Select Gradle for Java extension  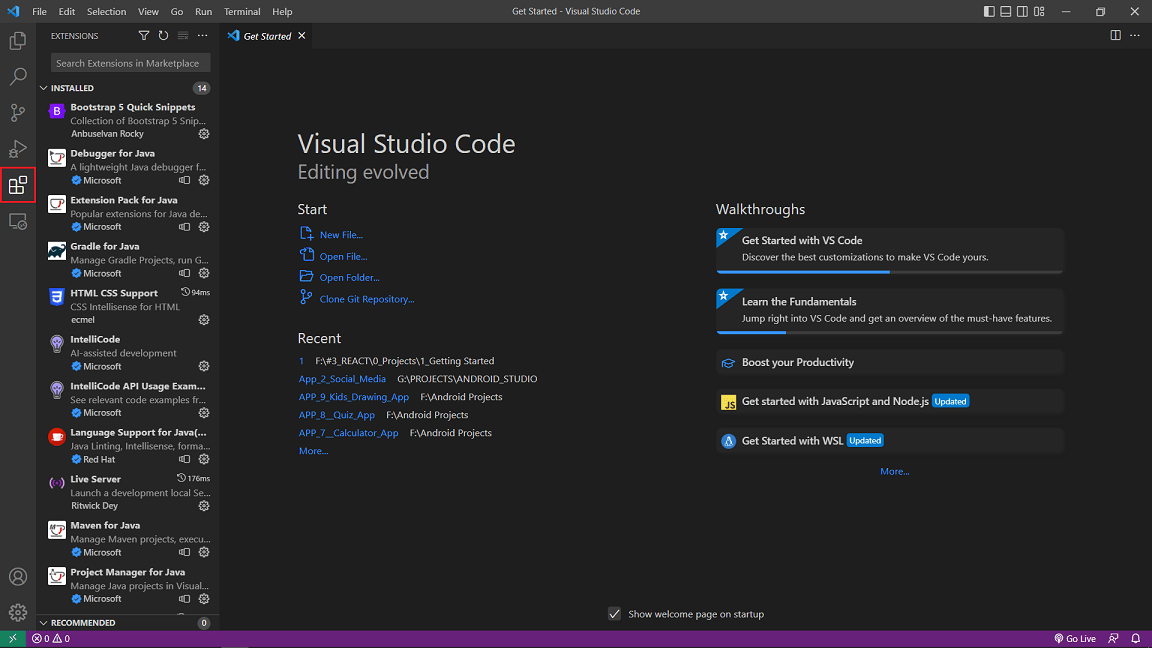pos(128,260)
